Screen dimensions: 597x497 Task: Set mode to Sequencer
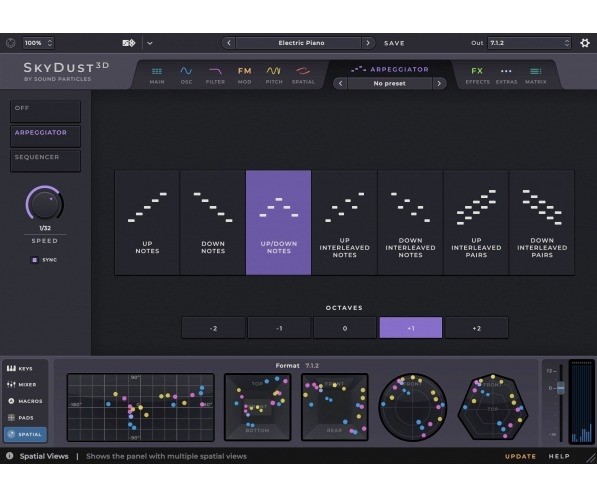click(45, 161)
